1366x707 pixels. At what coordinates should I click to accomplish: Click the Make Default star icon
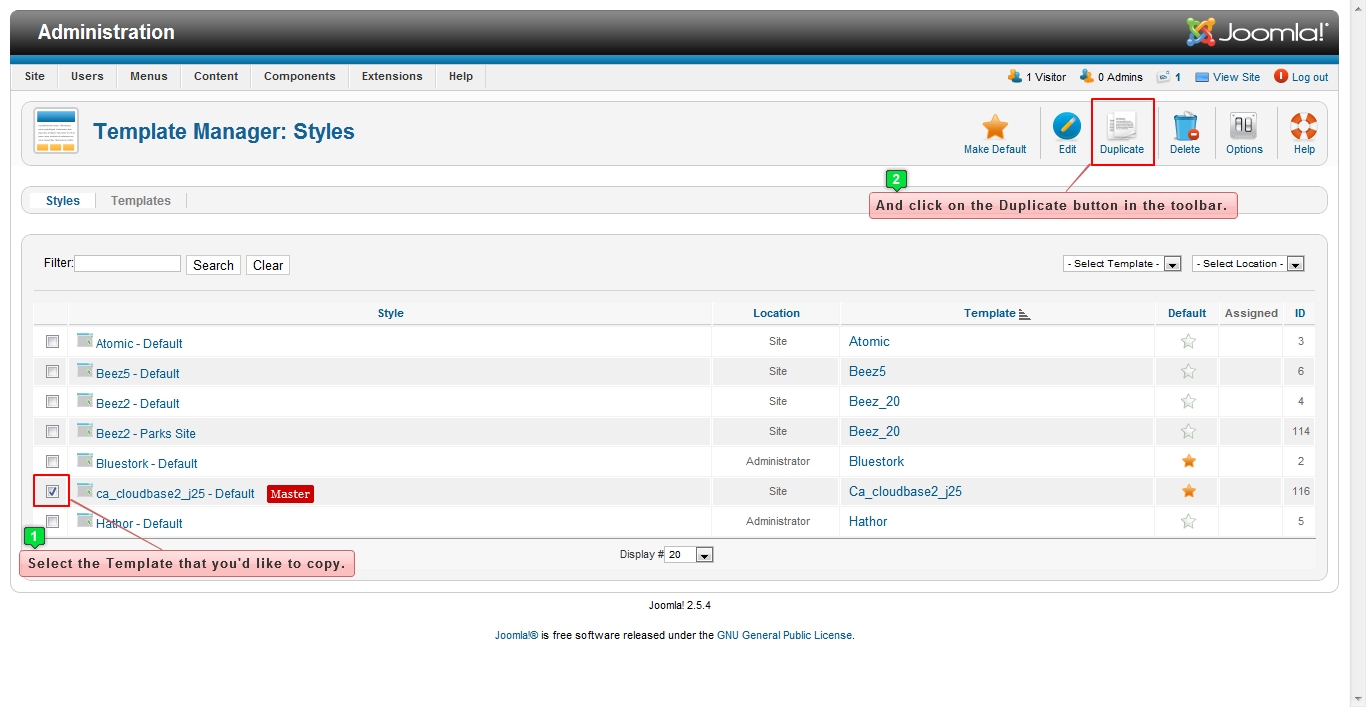[x=995, y=126]
